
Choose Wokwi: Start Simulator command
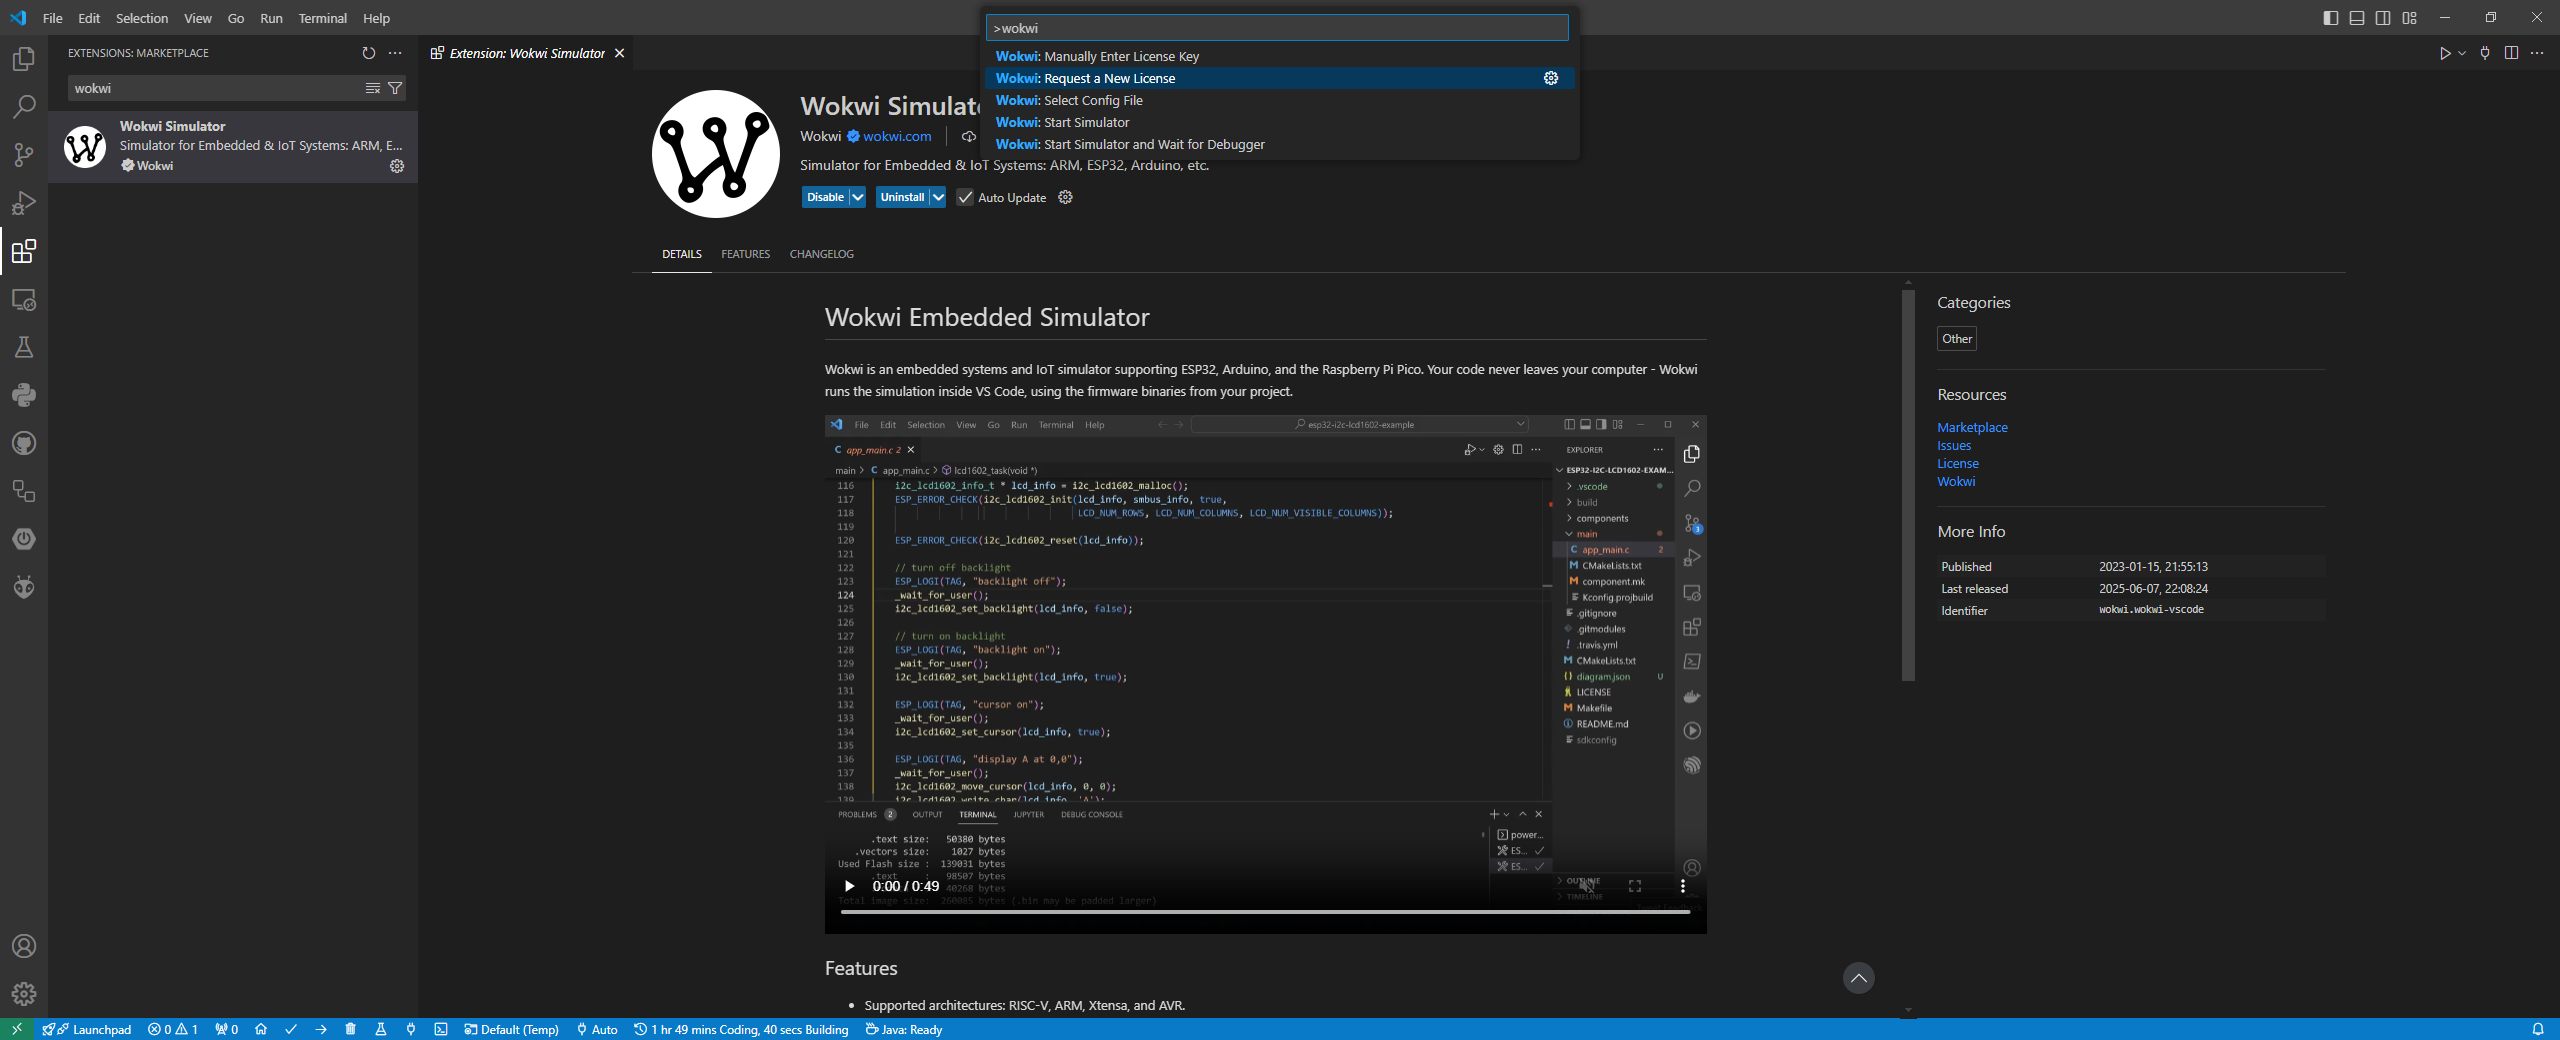pyautogui.click(x=1280, y=122)
